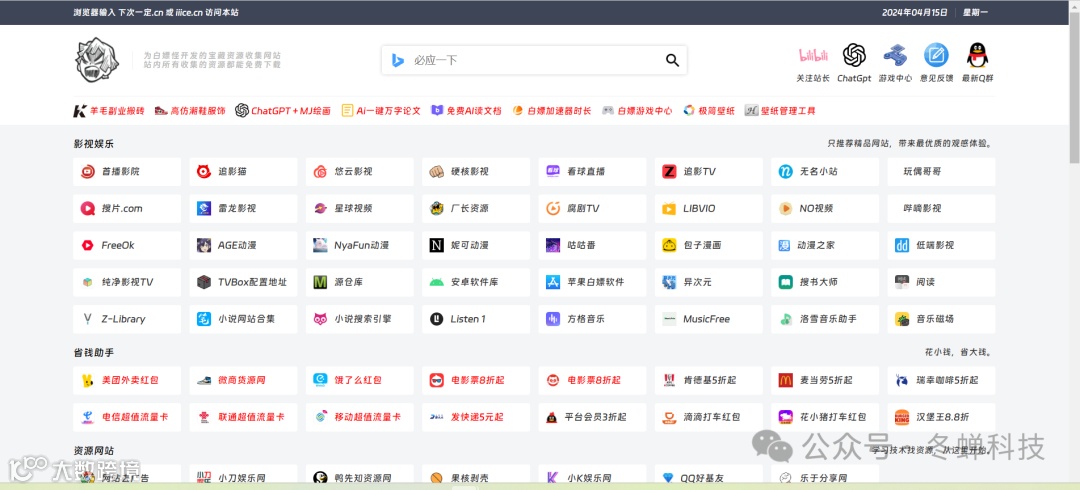Click the 方格音乐 purple icon
1080x490 pixels.
(x=553, y=319)
